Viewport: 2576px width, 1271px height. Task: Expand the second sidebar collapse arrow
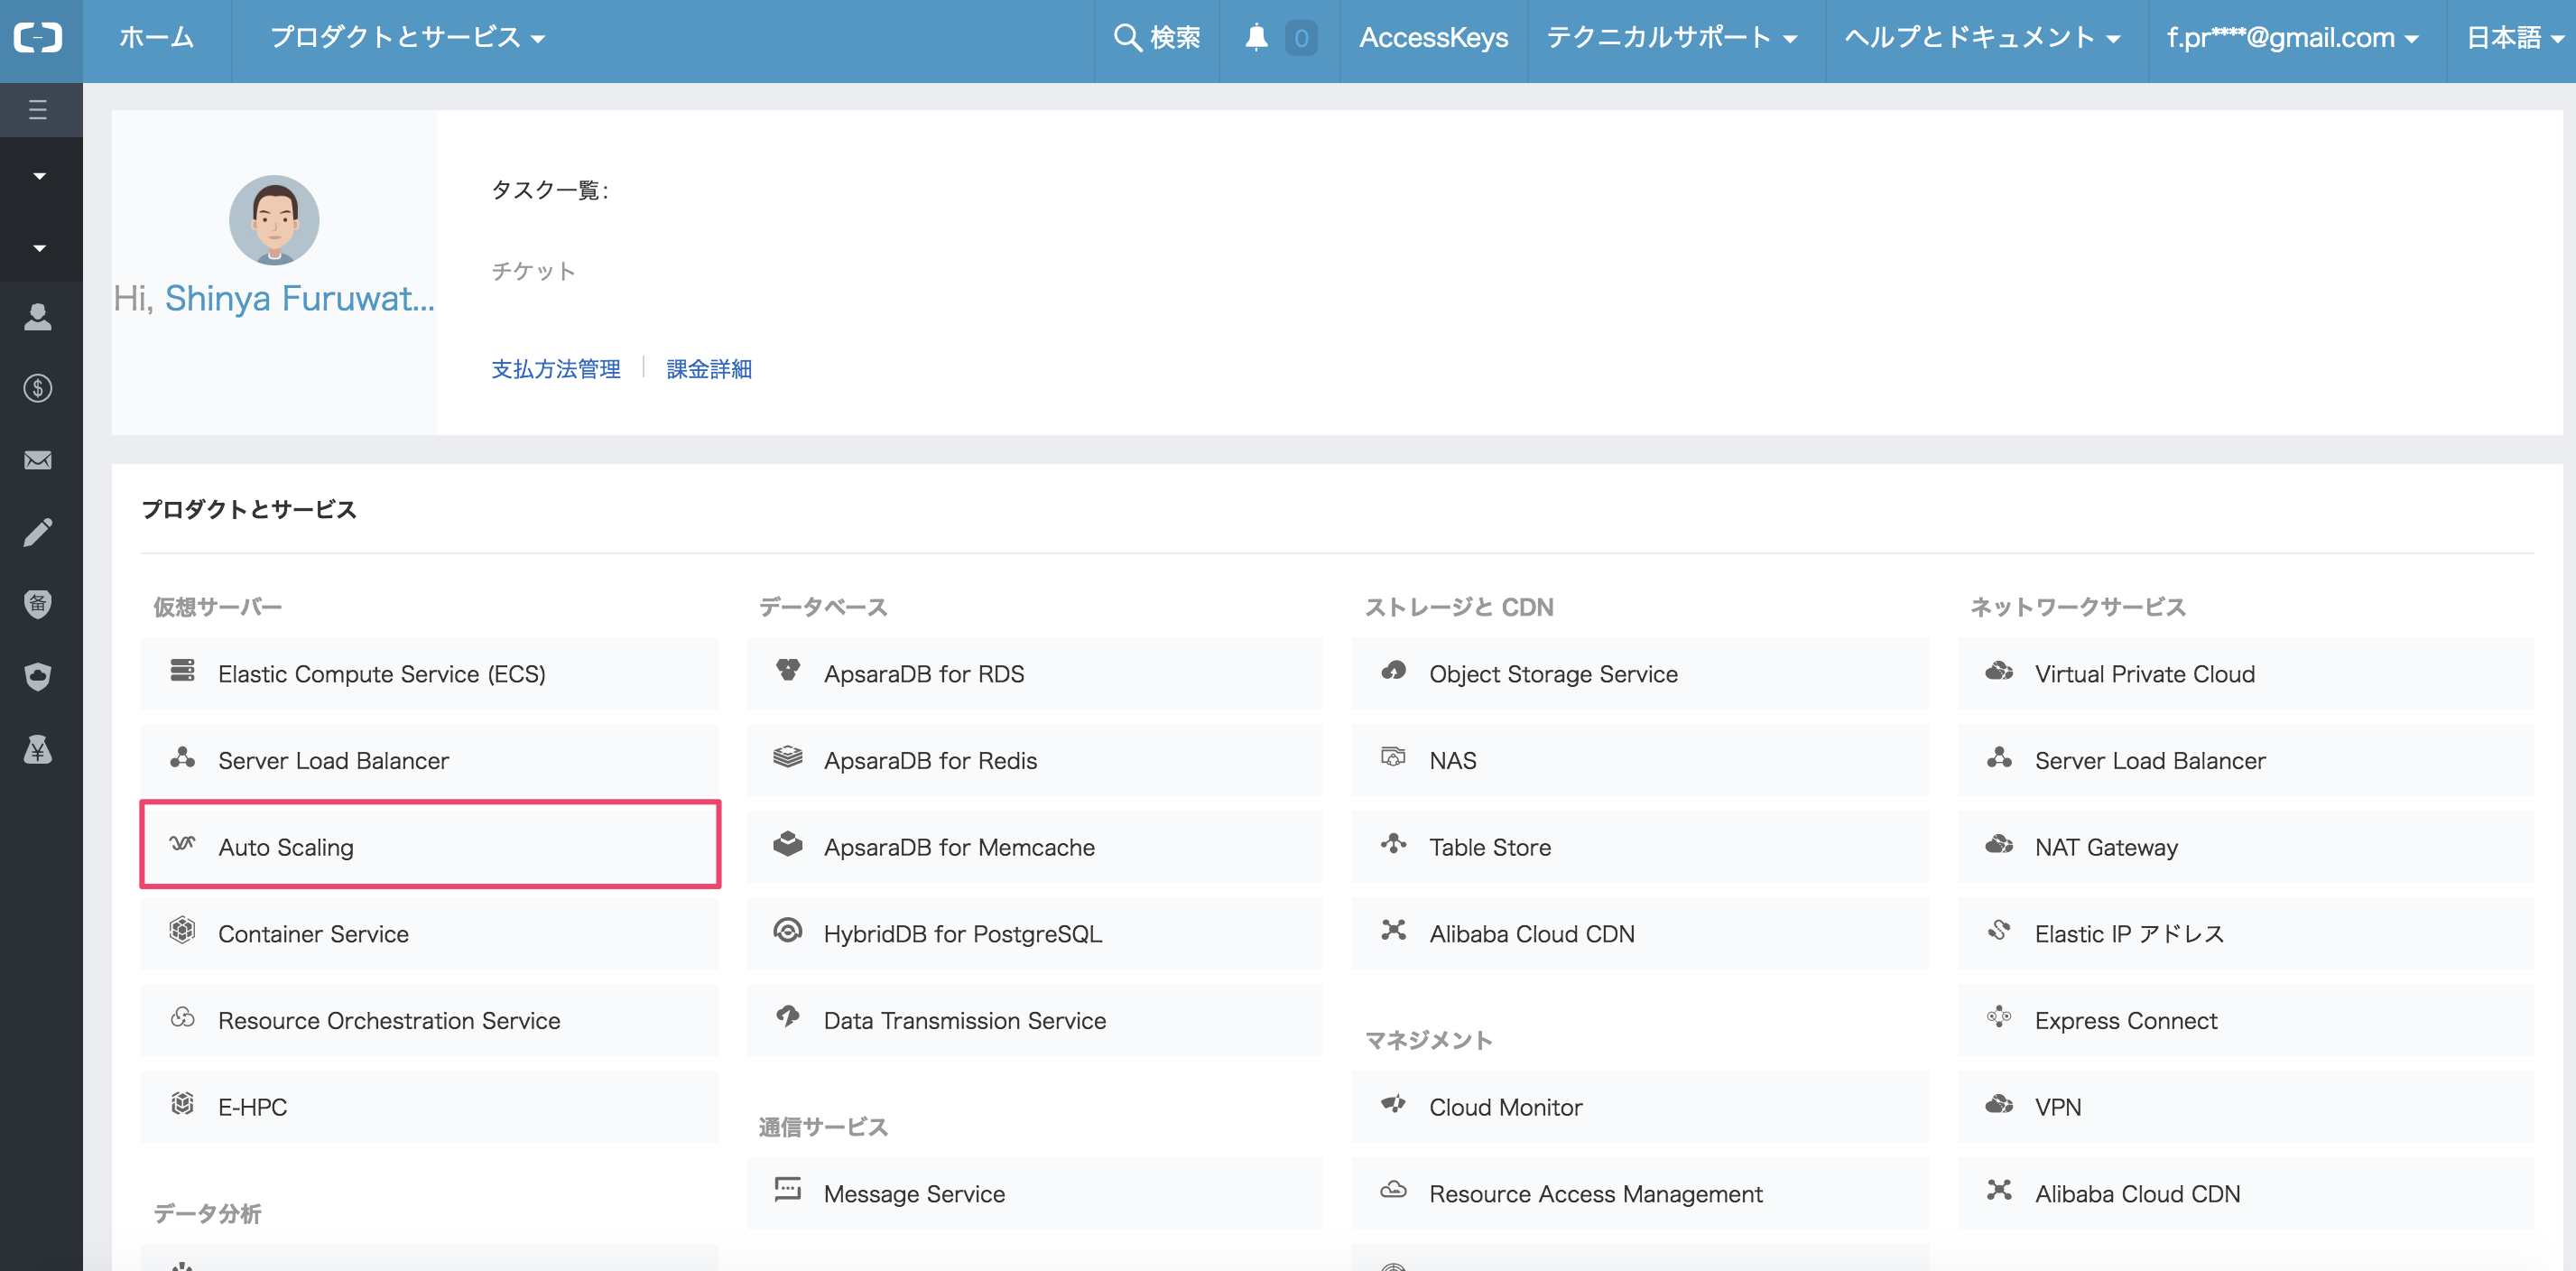pyautogui.click(x=39, y=248)
